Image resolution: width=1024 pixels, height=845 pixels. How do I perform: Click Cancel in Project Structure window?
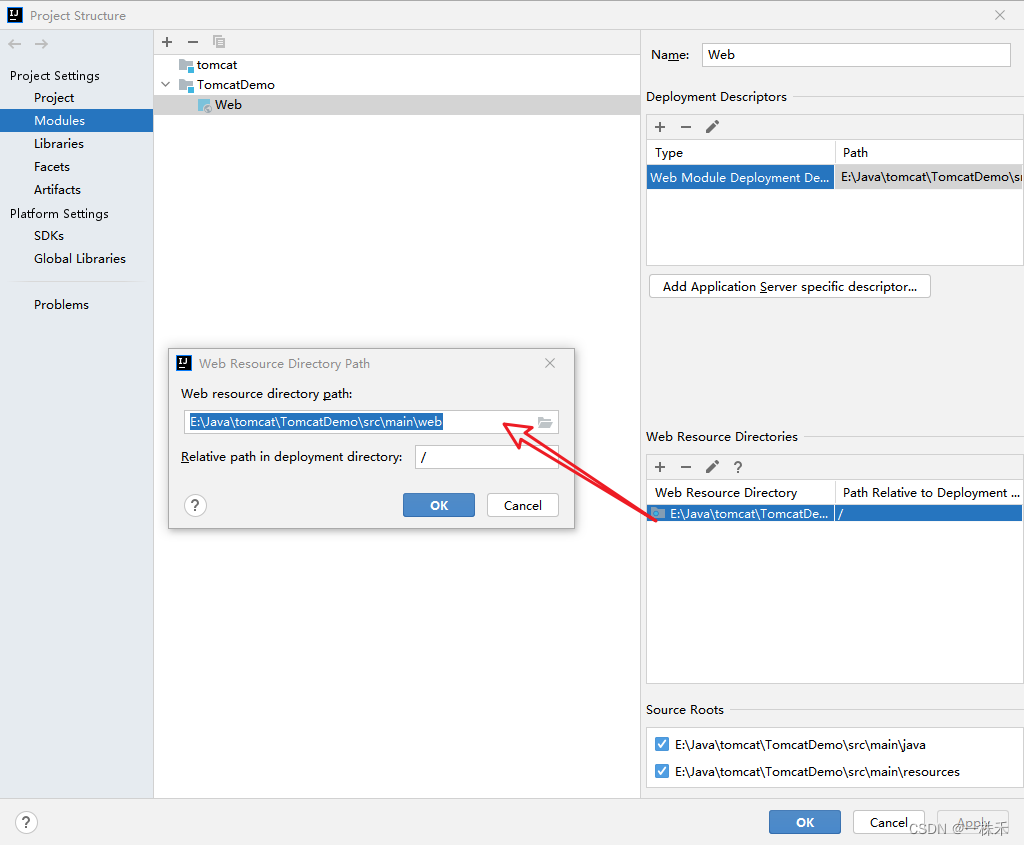(x=889, y=822)
